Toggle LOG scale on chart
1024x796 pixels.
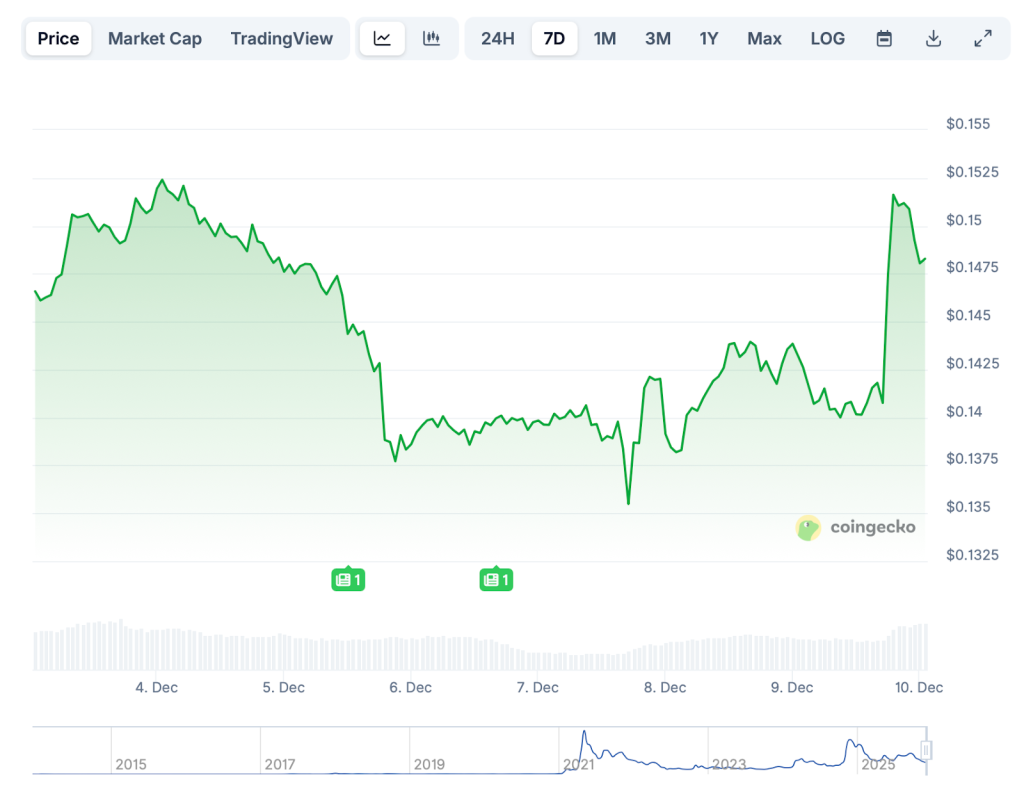coord(827,39)
